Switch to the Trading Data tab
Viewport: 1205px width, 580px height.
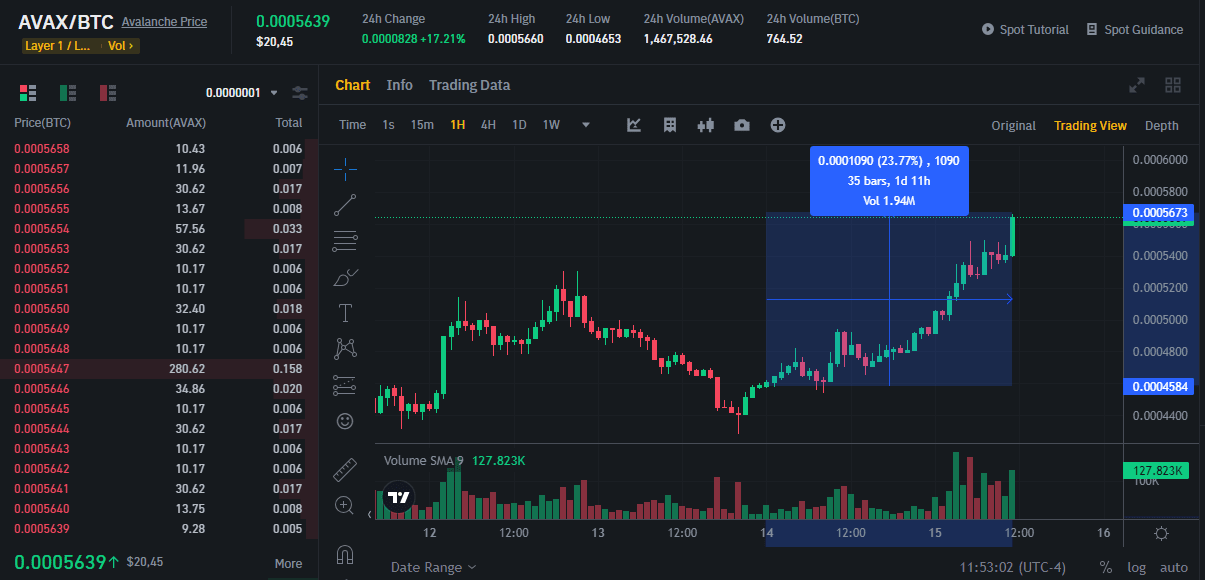tap(469, 85)
